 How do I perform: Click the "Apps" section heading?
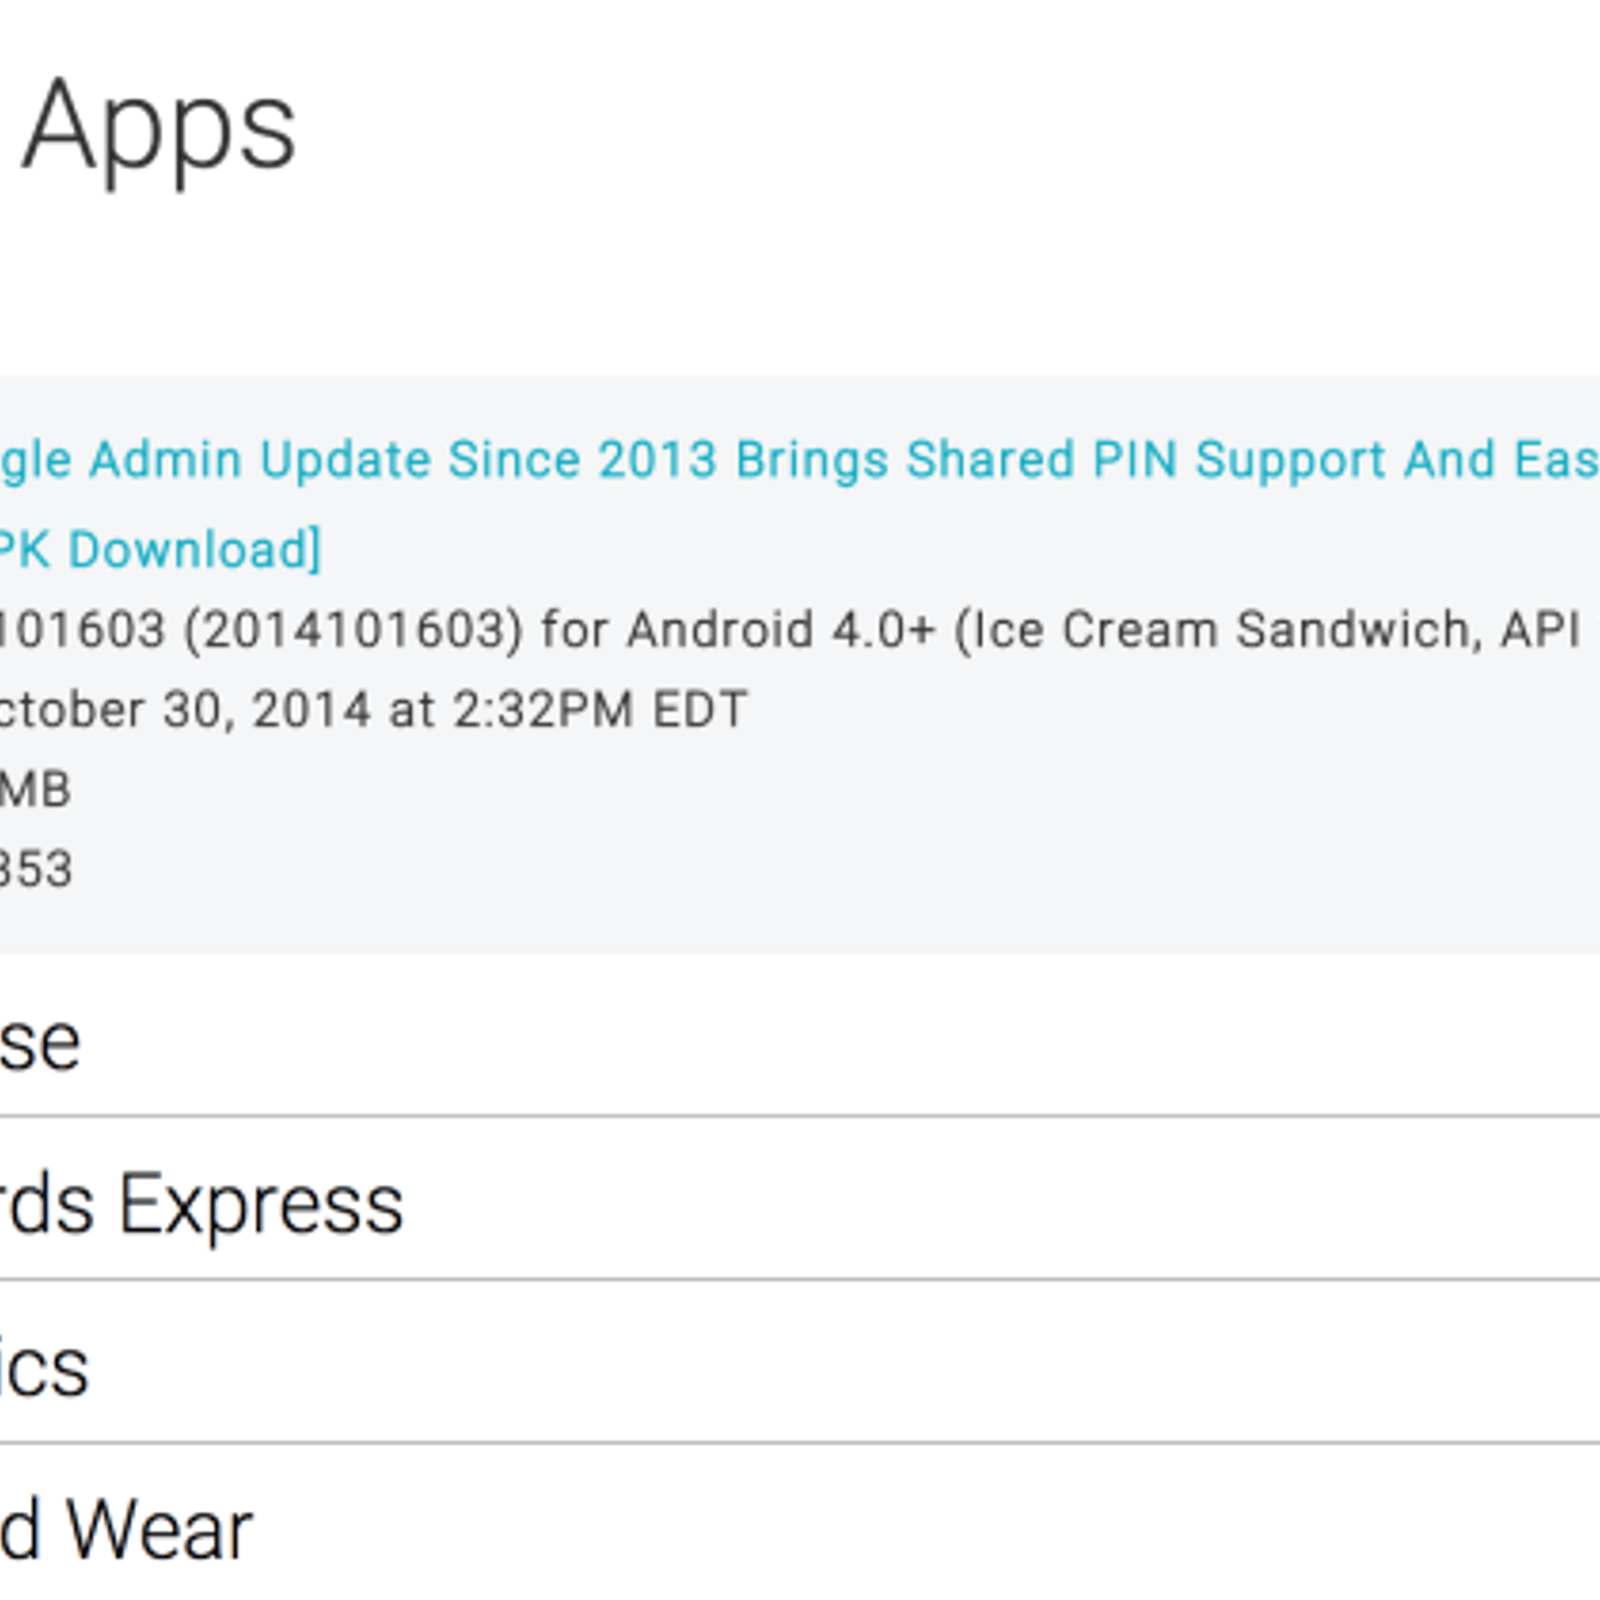click(158, 127)
